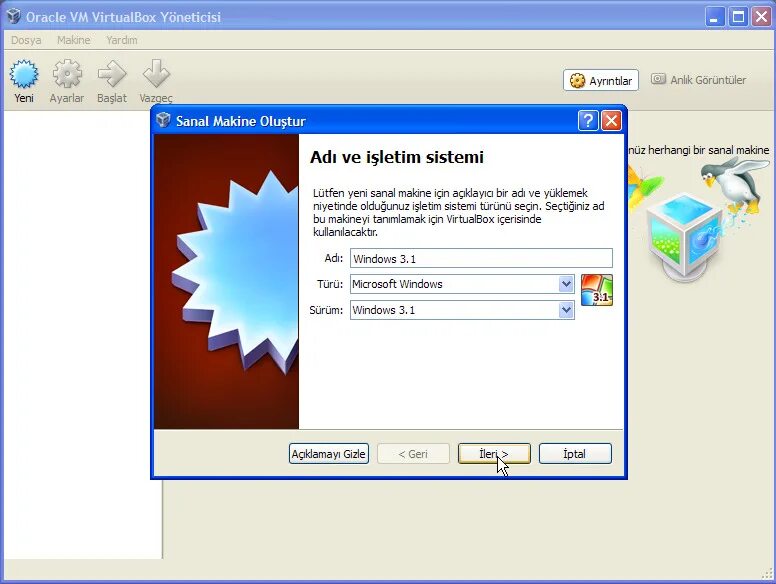Open the Makine menu

click(x=74, y=40)
